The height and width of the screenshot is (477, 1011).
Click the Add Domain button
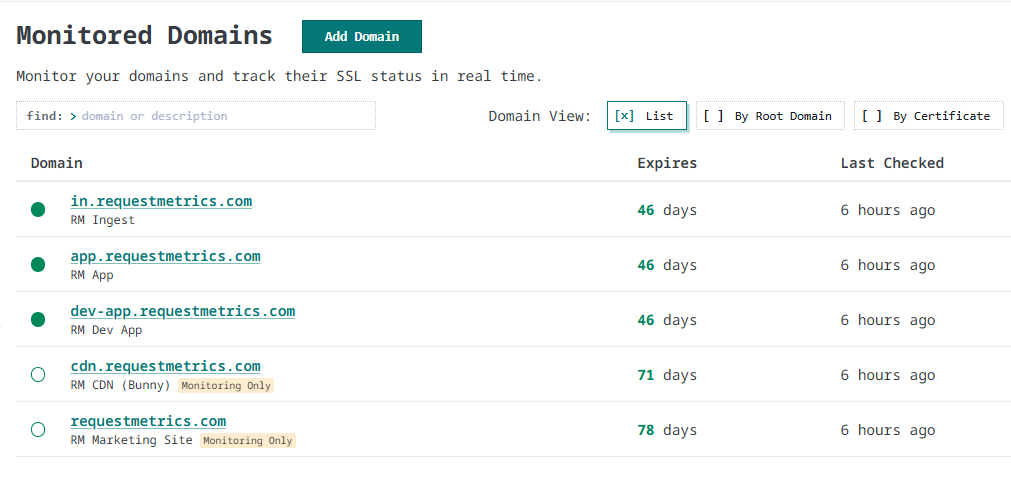tap(362, 37)
